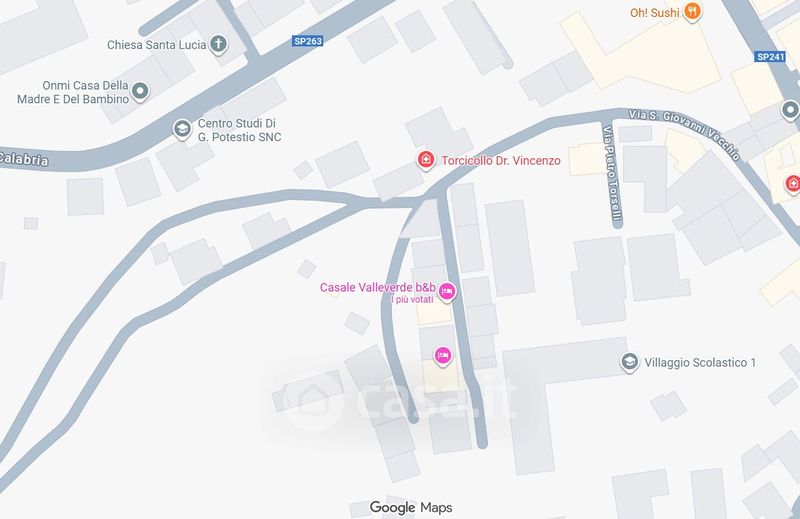Open the Chiesa Santa Lucia text label
The height and width of the screenshot is (519, 800).
click(157, 45)
